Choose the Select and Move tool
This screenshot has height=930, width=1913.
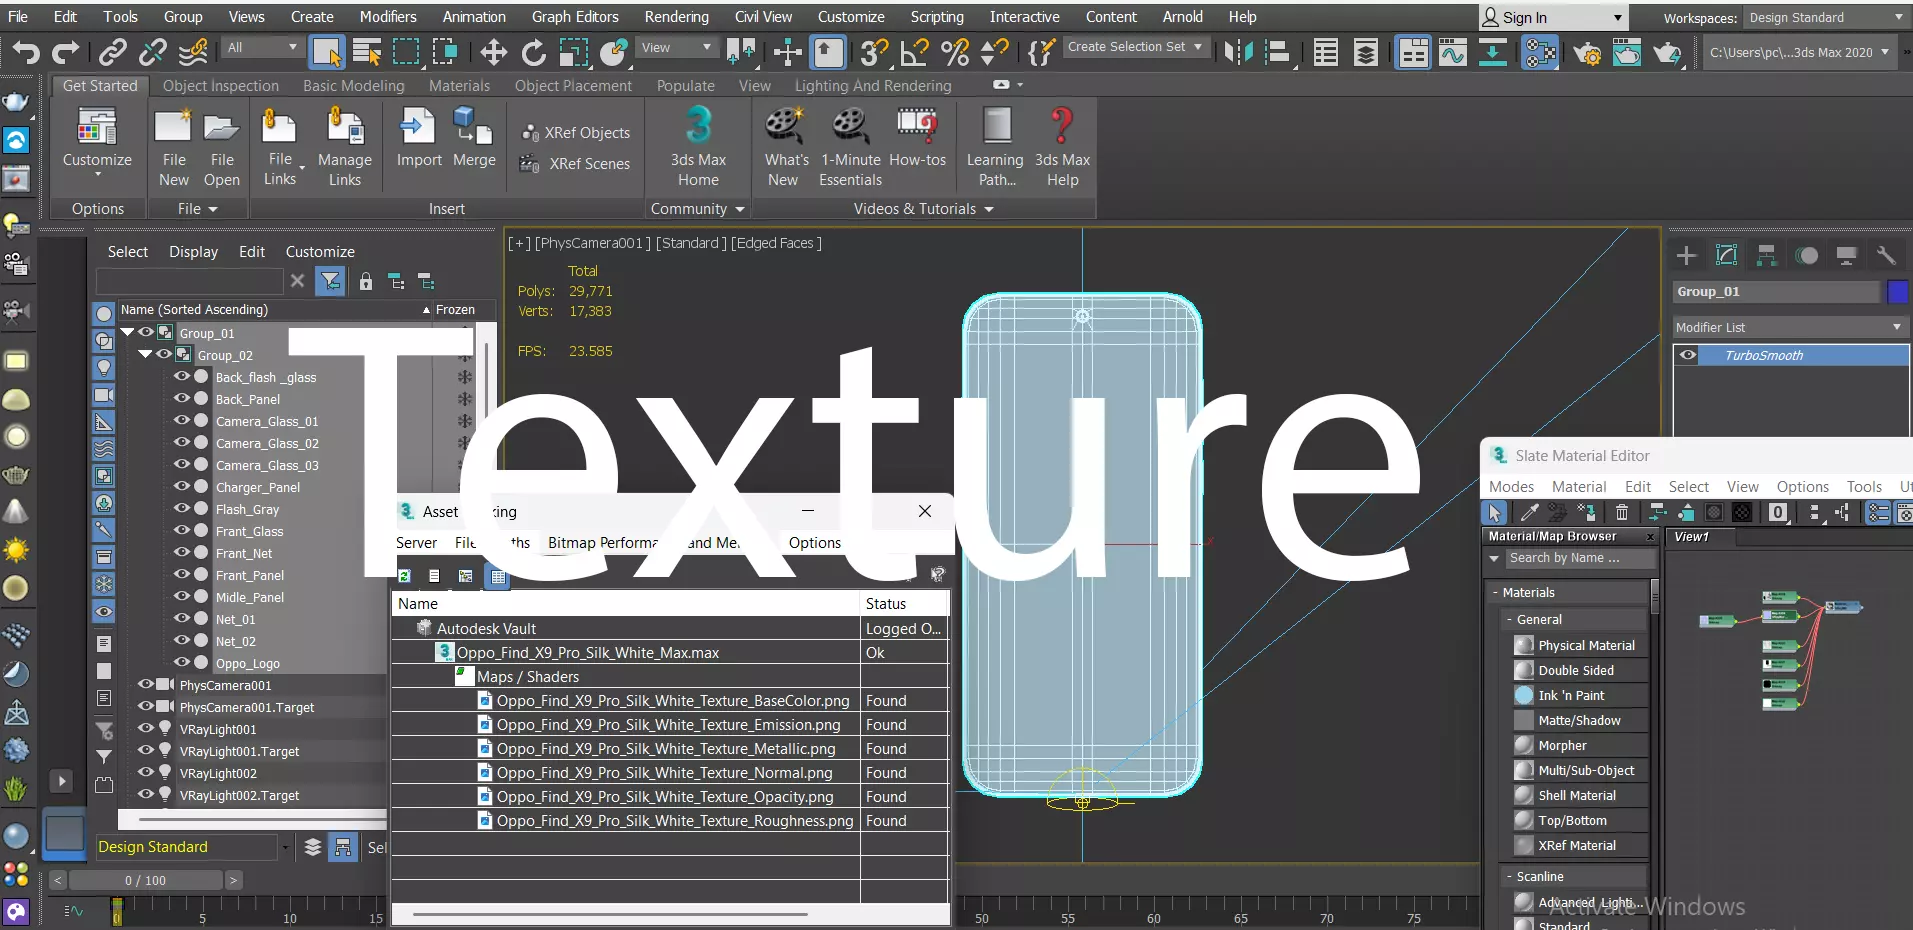coord(493,51)
